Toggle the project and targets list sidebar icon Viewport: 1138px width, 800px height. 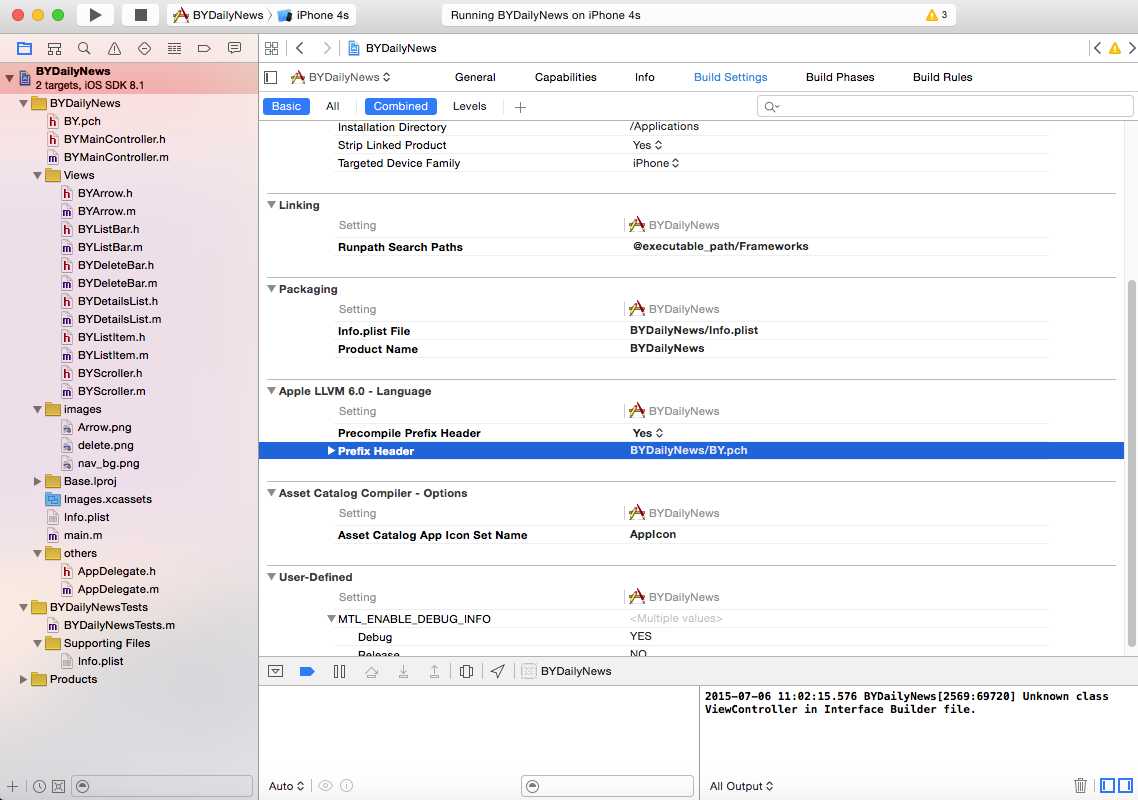point(271,77)
